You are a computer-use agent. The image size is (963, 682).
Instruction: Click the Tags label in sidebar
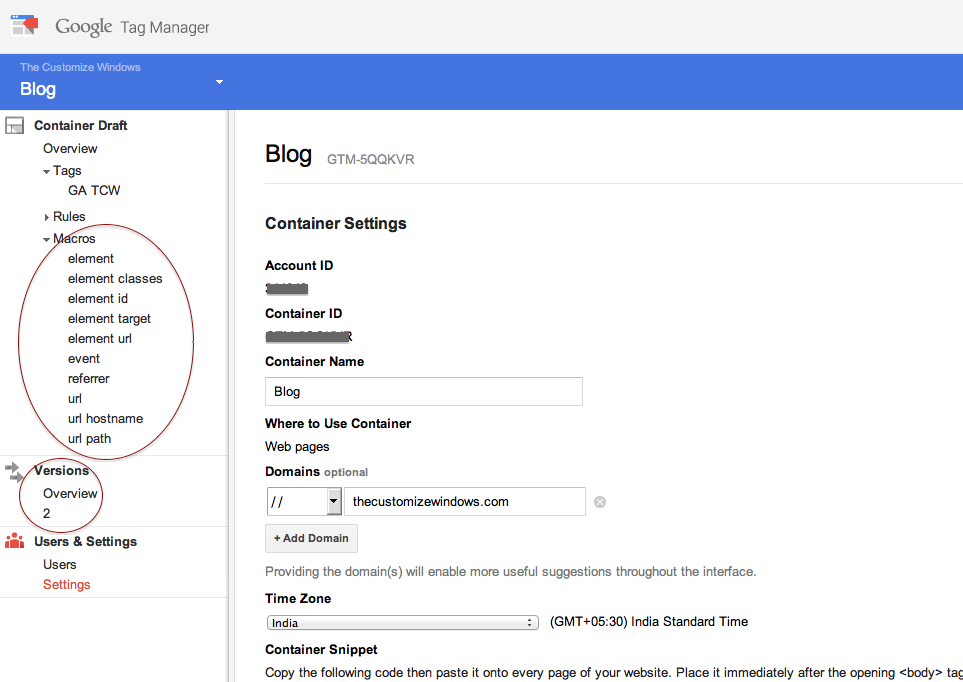[67, 170]
